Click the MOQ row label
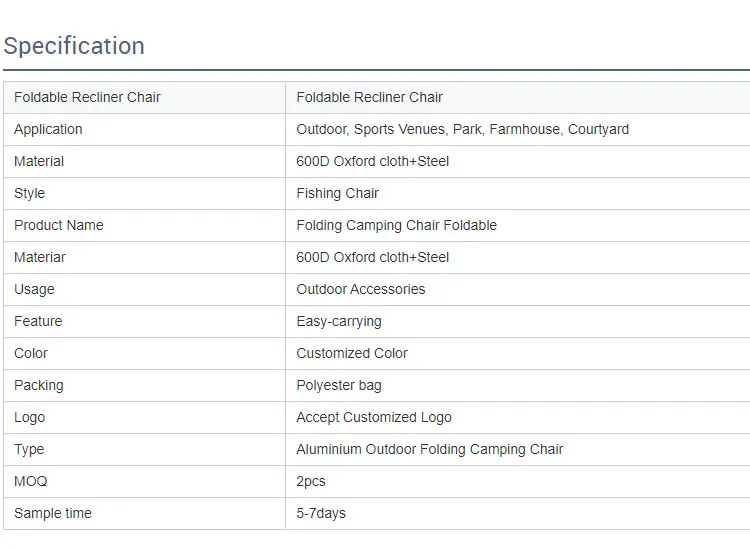750x550 pixels. click(30, 481)
